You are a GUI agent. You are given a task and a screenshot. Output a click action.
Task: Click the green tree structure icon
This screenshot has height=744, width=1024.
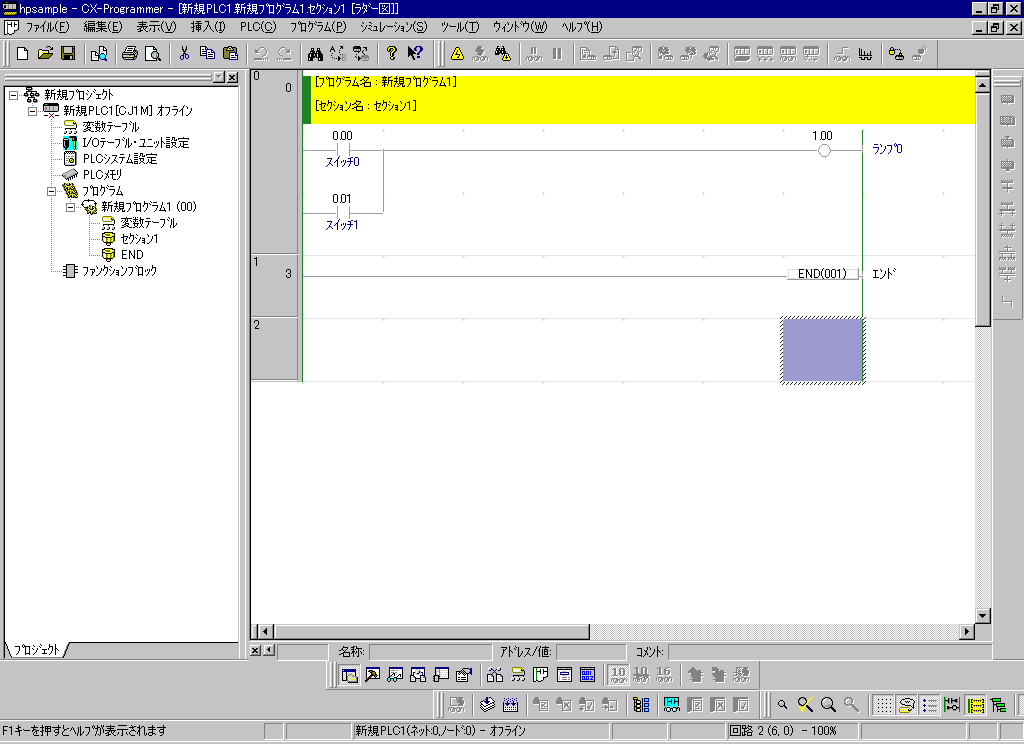pyautogui.click(x=999, y=705)
